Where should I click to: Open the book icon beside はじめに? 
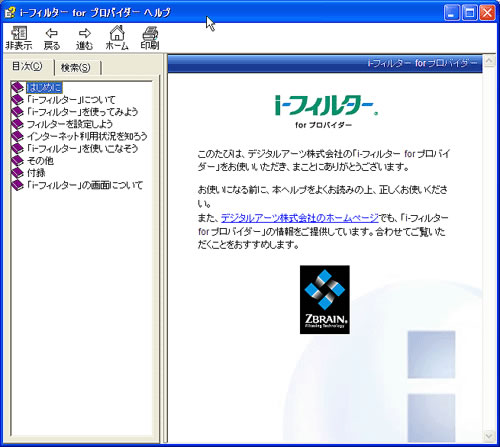[x=17, y=87]
